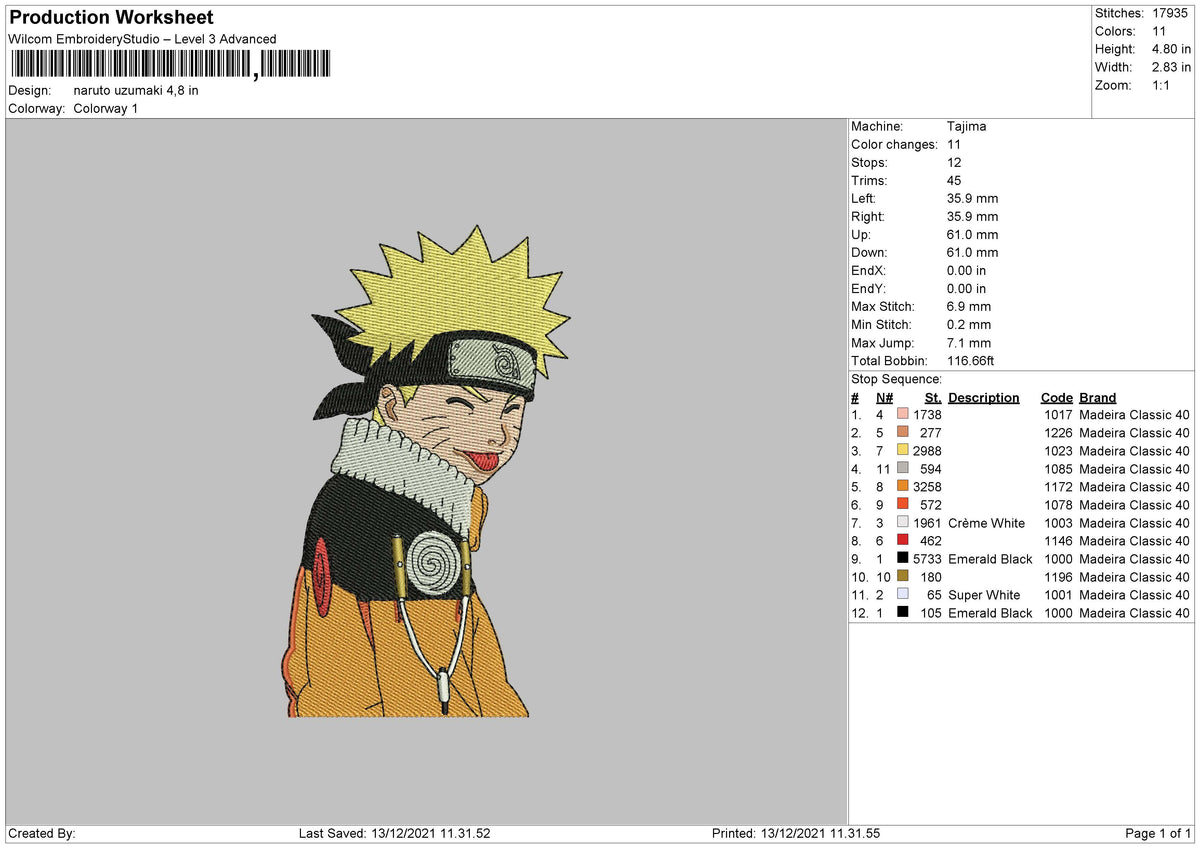This screenshot has height=848, width=1200.
Task: Click the Brand column header
Action: (1098, 397)
